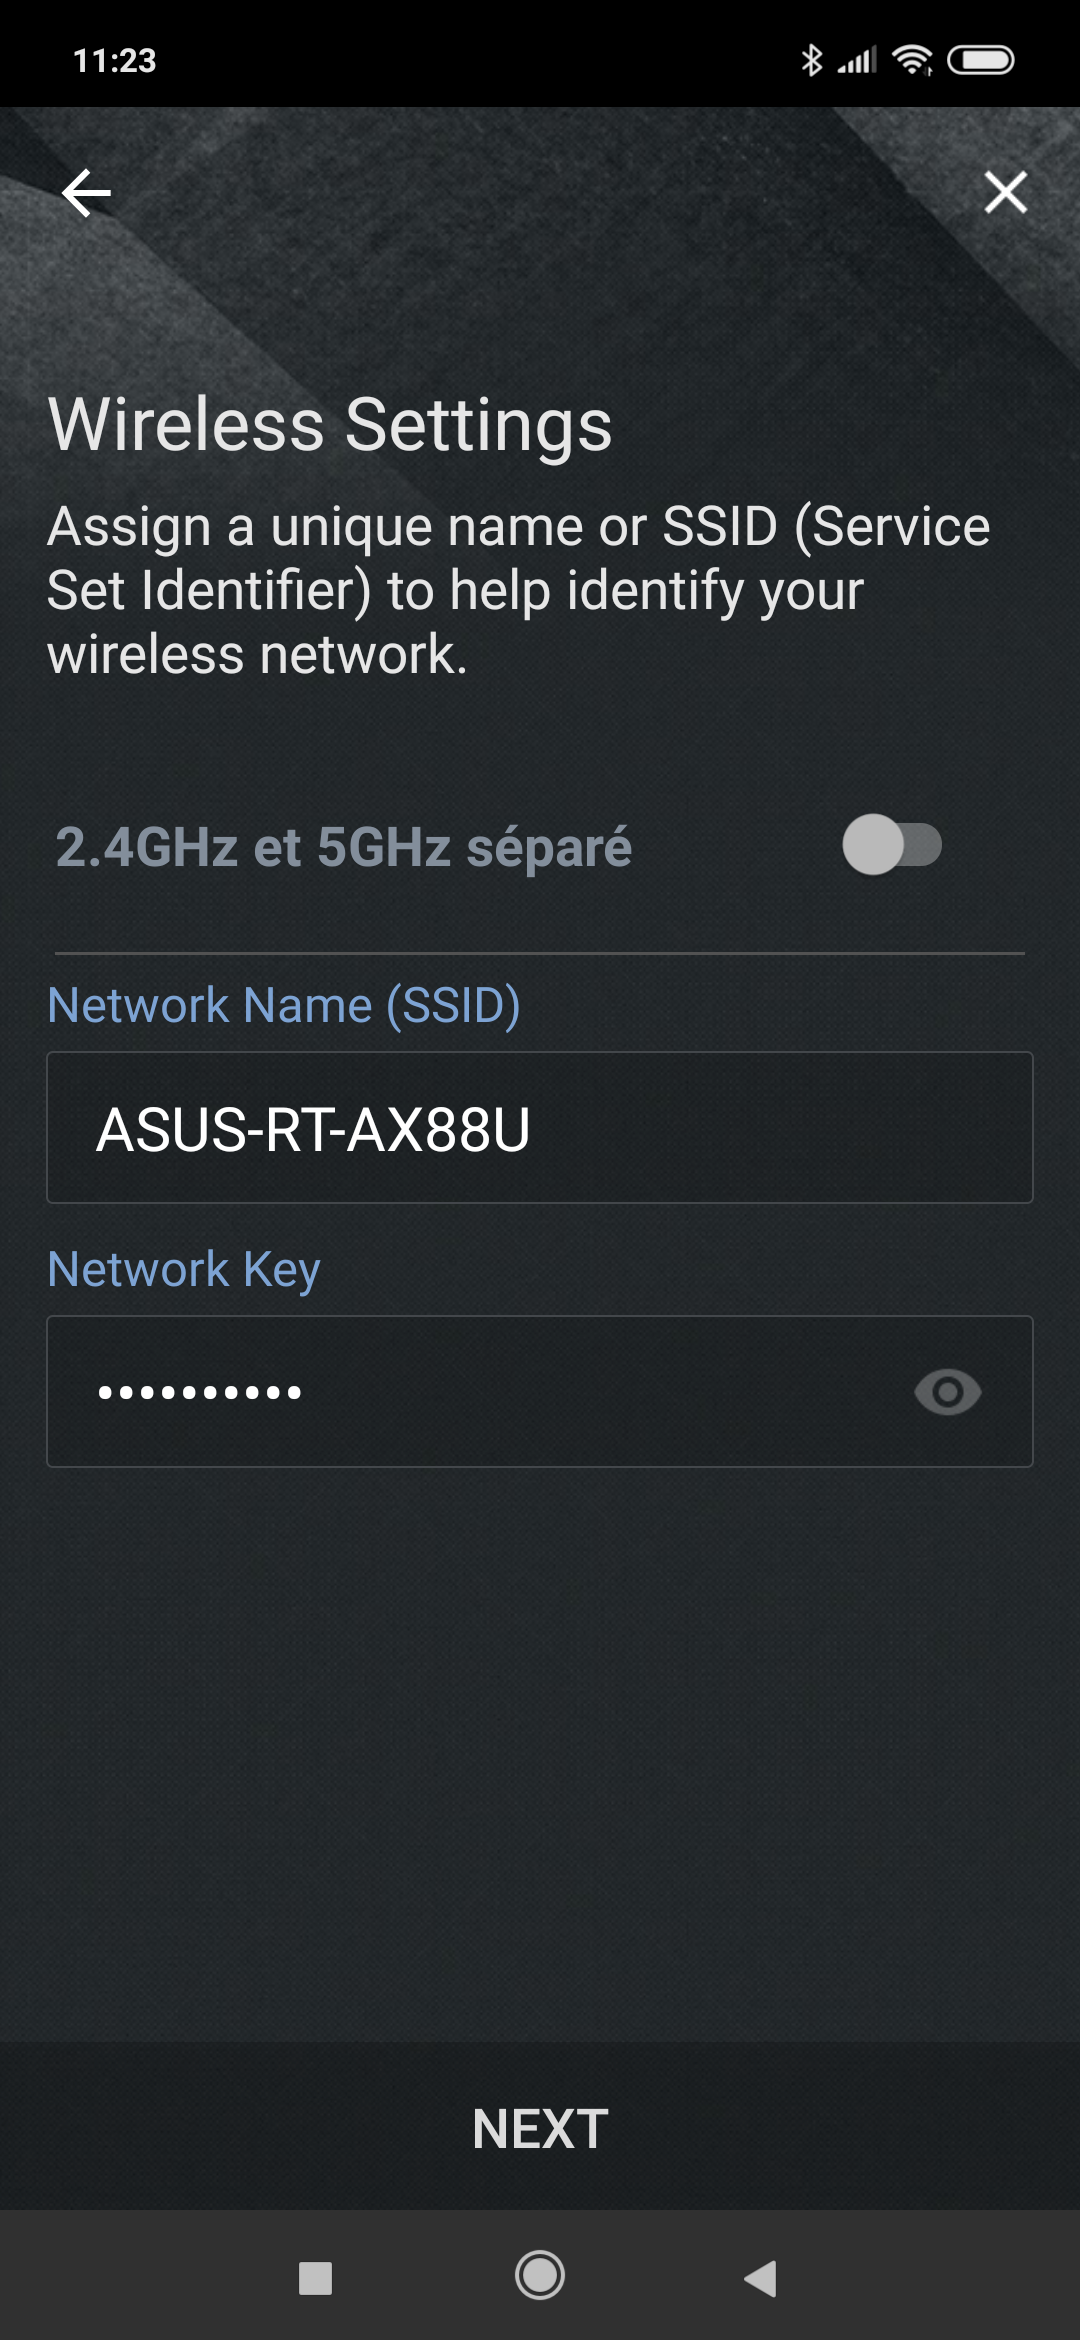This screenshot has height=2340, width=1080.
Task: Tap the Bluetooth status bar icon
Action: [811, 60]
